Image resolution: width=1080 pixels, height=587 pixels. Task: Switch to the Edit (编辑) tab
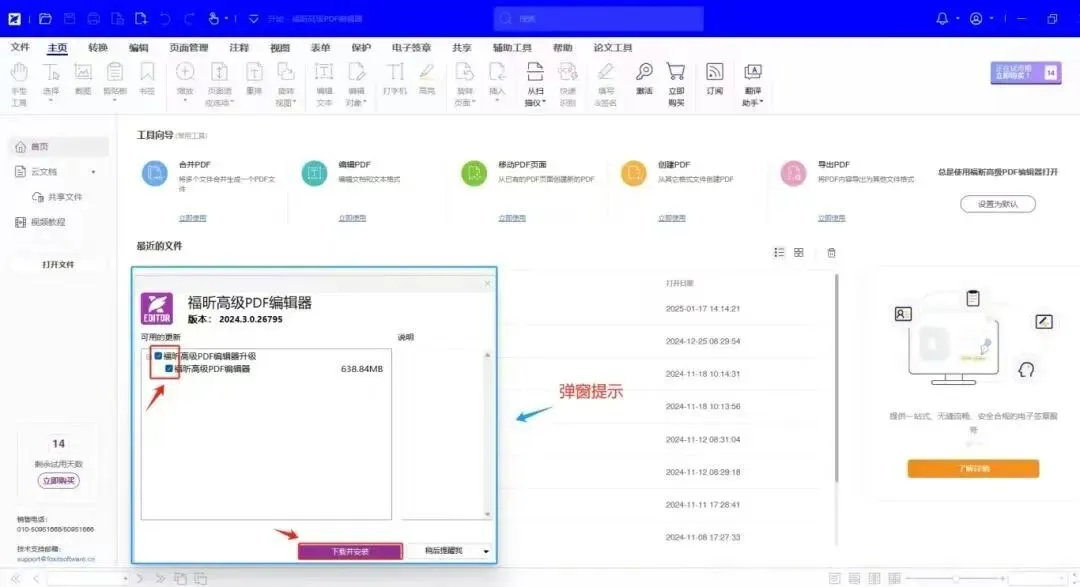click(138, 48)
